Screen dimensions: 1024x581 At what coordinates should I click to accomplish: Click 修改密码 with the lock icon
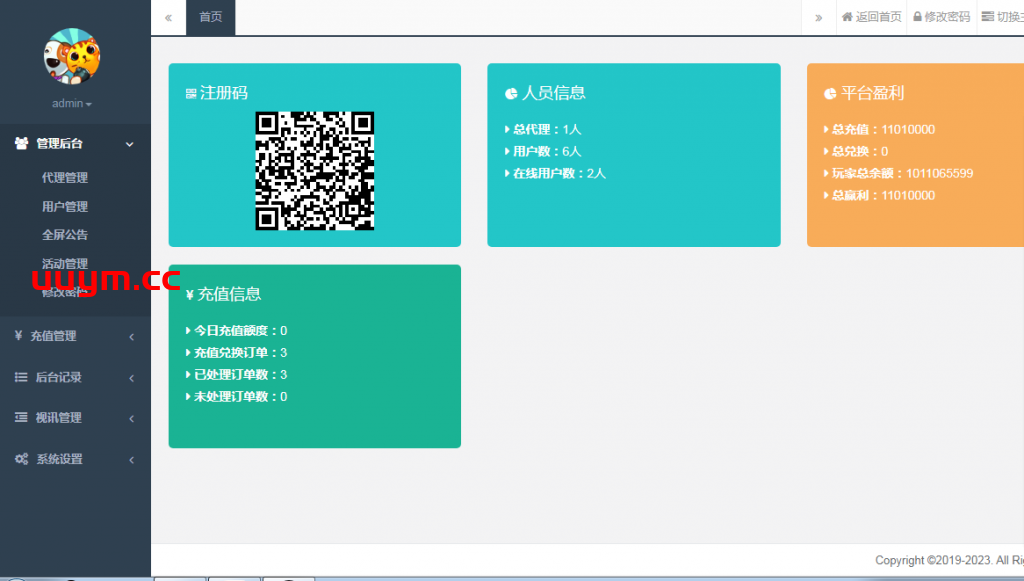tap(941, 17)
